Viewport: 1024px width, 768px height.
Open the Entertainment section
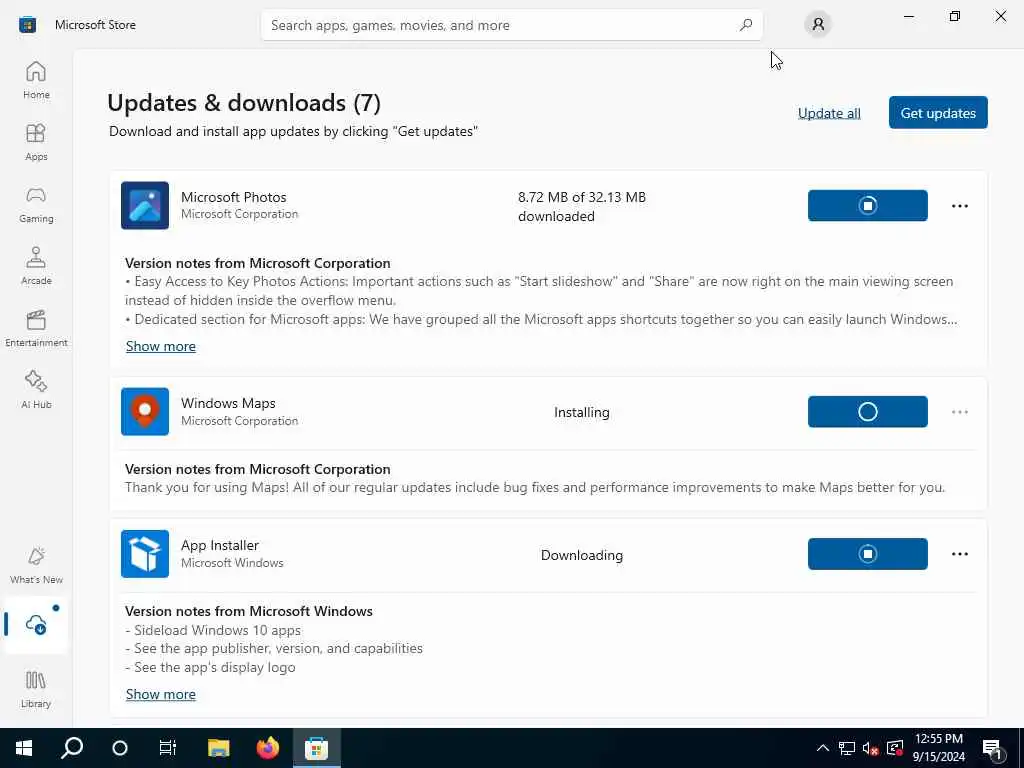click(x=36, y=328)
